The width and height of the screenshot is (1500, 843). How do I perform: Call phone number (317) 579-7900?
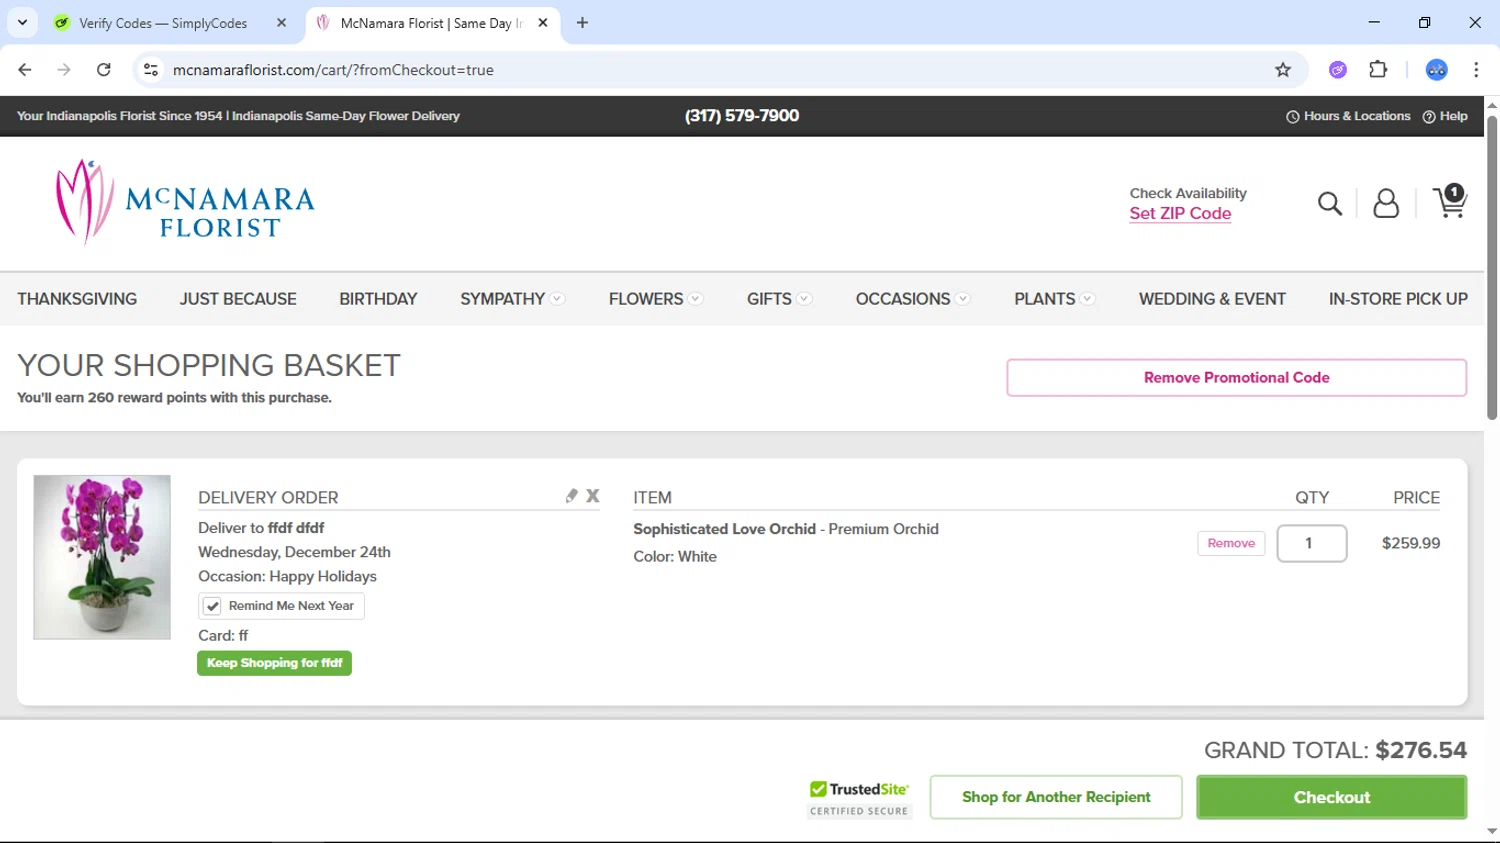pos(742,116)
